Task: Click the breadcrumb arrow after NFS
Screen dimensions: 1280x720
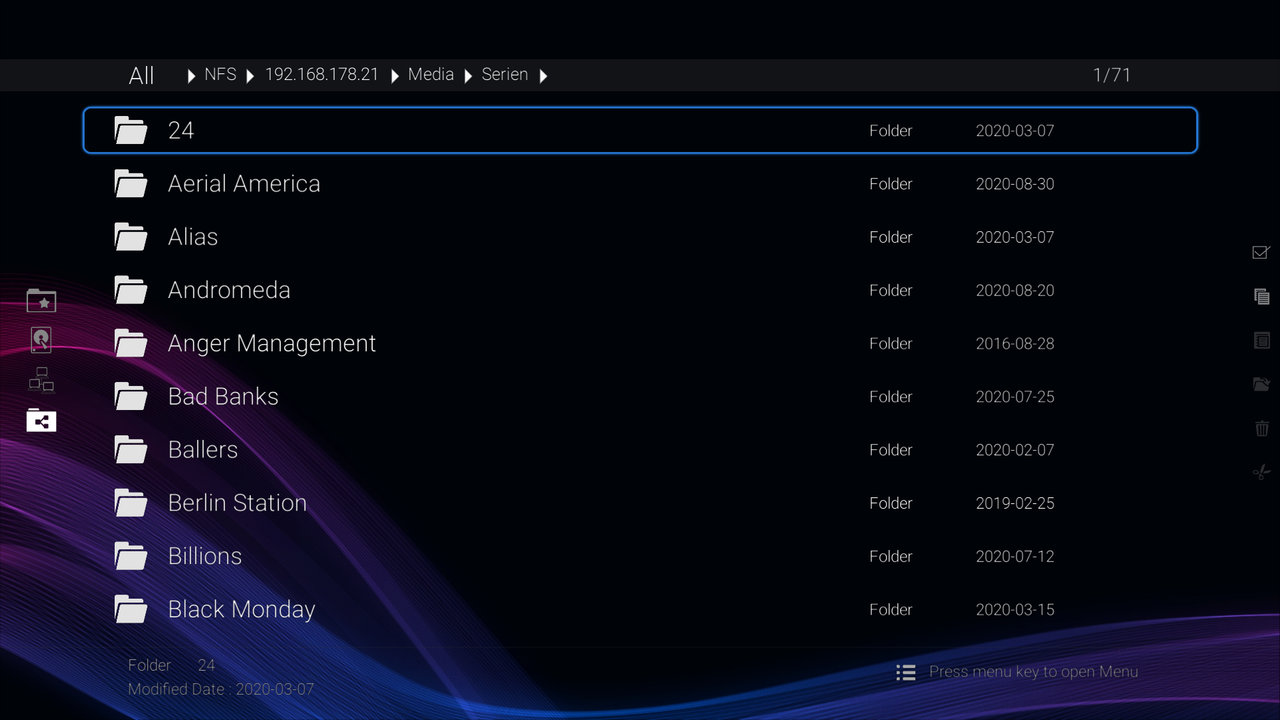Action: [250, 75]
